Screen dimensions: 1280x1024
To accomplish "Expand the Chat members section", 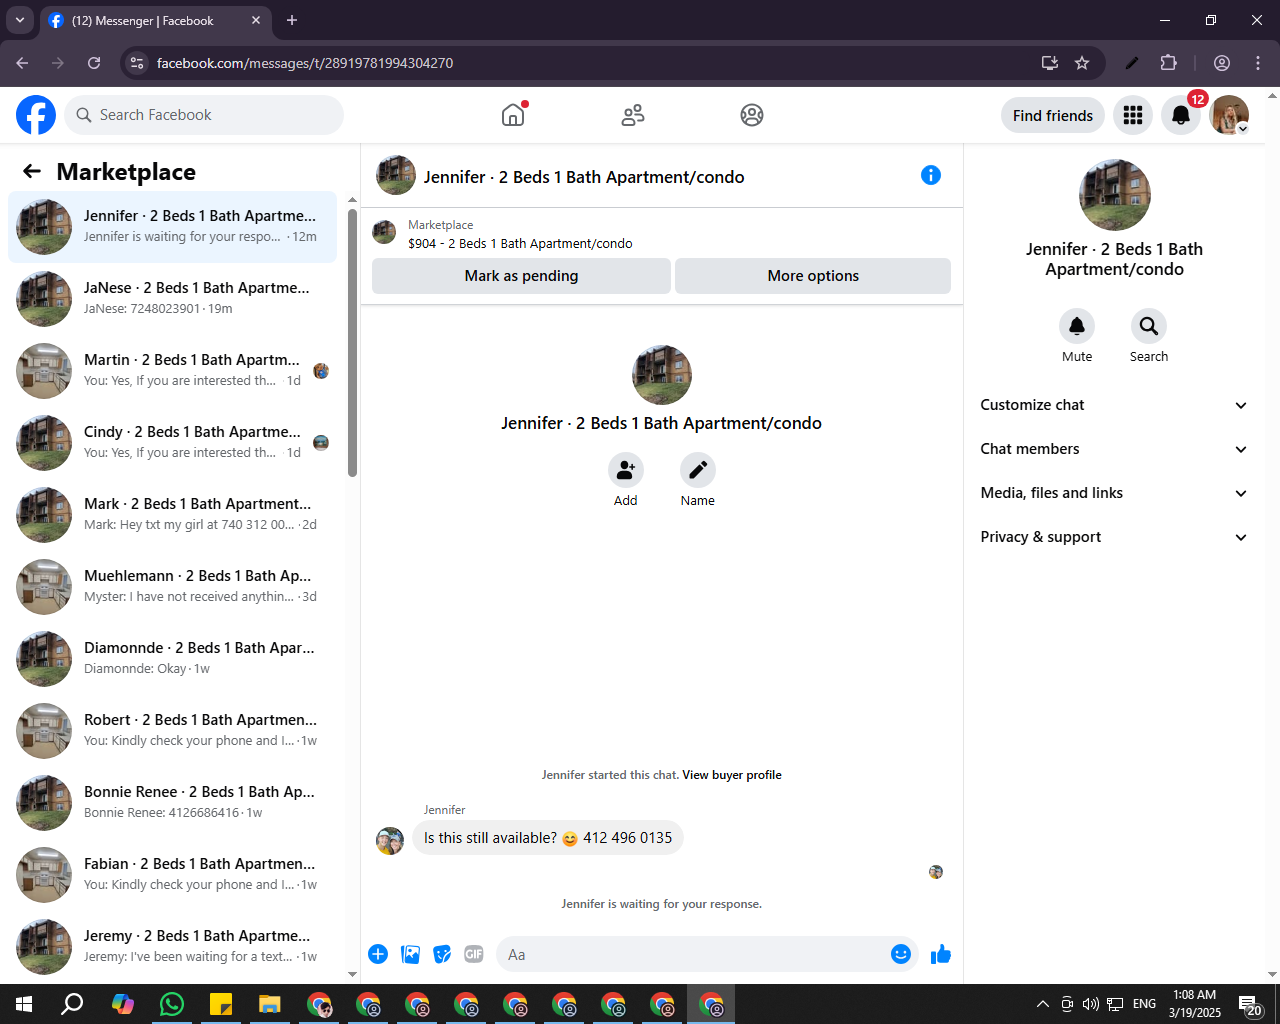I will (1114, 449).
